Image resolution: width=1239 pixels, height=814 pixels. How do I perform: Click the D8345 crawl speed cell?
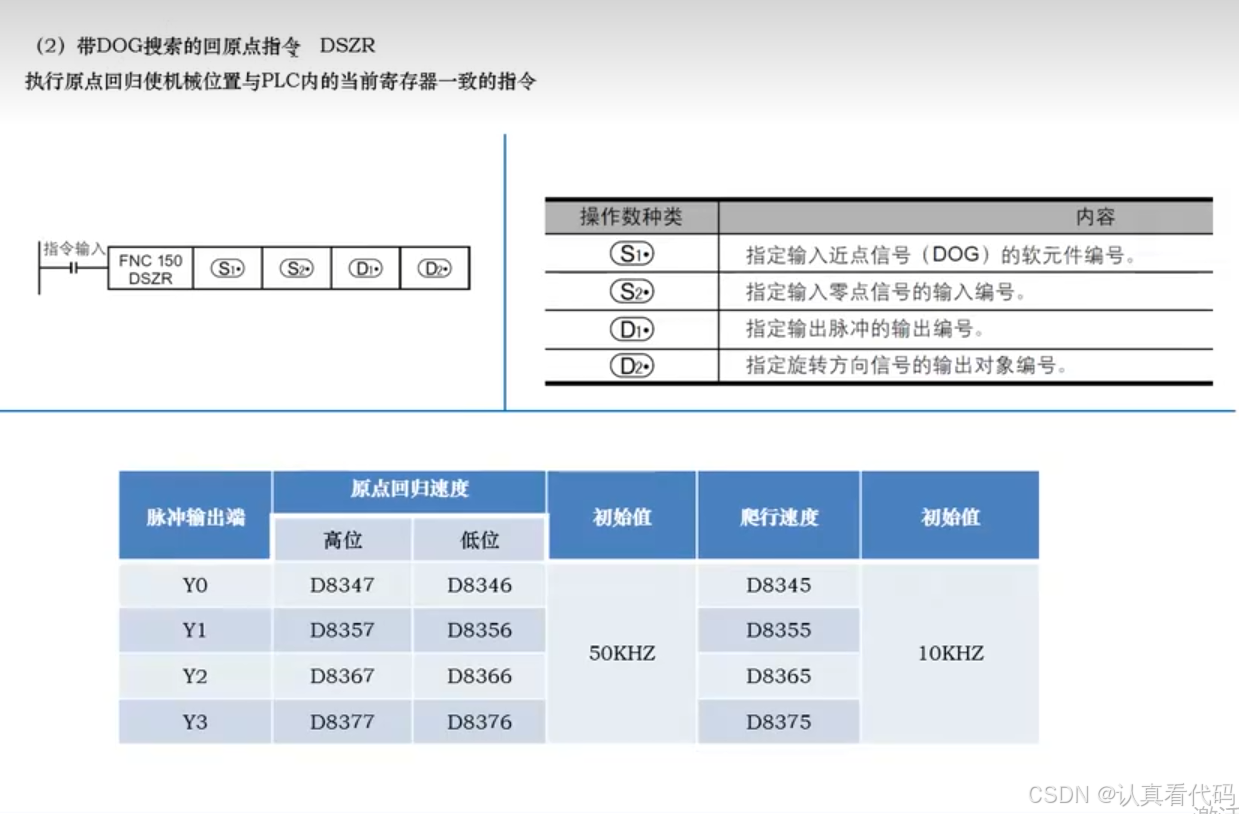tap(779, 585)
